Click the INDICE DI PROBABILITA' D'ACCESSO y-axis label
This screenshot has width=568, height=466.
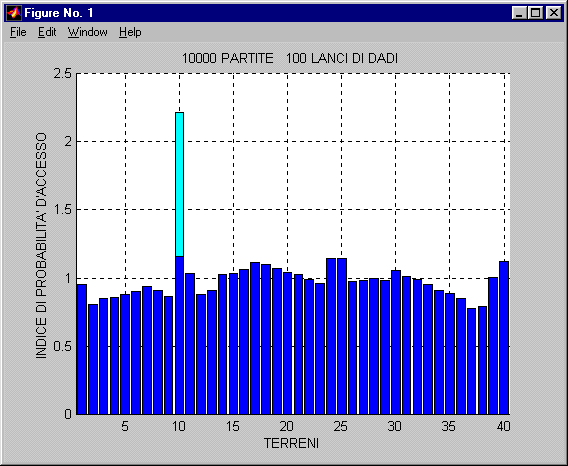coord(41,246)
